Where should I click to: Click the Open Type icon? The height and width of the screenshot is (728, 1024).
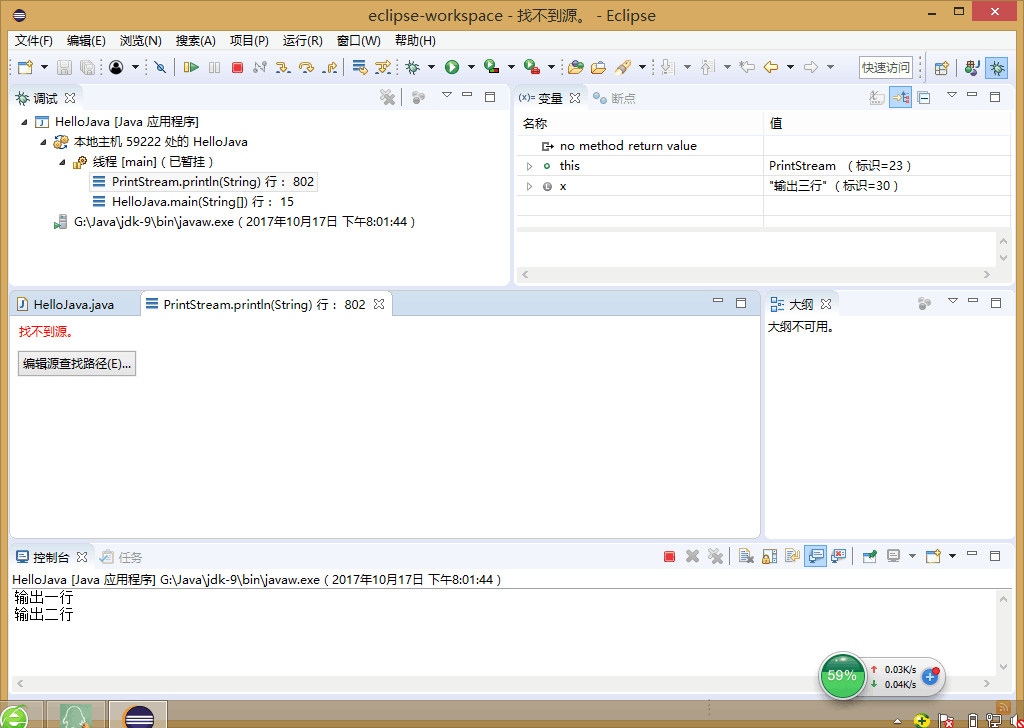coord(575,67)
